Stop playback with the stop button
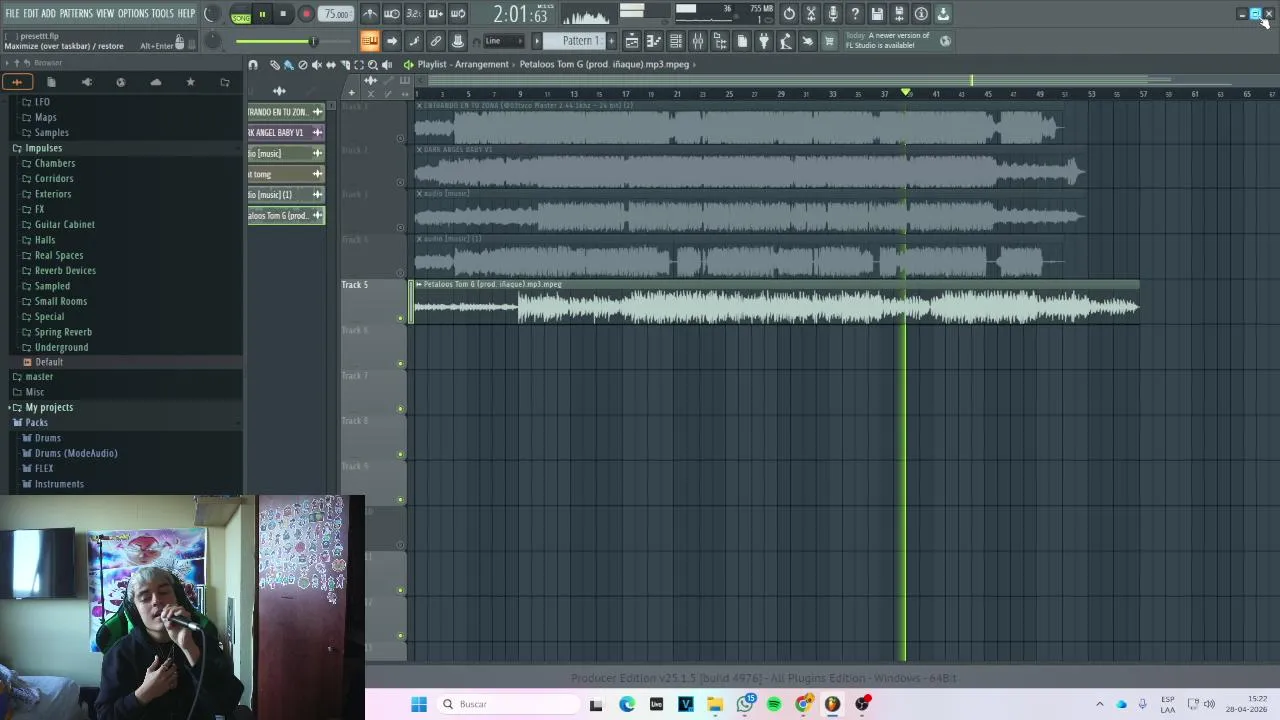1280x720 pixels. click(283, 14)
